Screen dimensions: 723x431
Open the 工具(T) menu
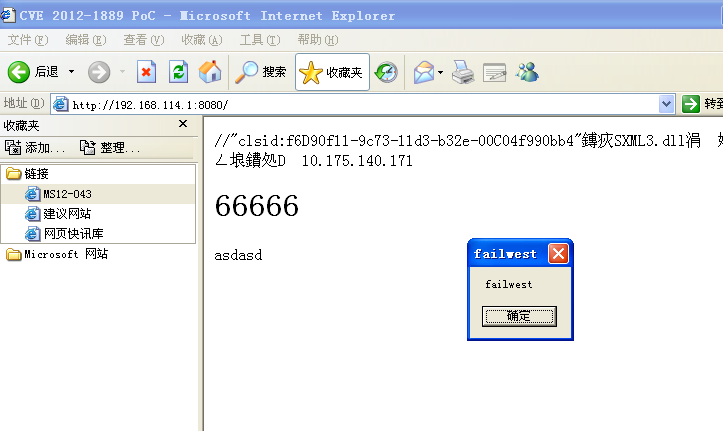pyautogui.click(x=259, y=39)
